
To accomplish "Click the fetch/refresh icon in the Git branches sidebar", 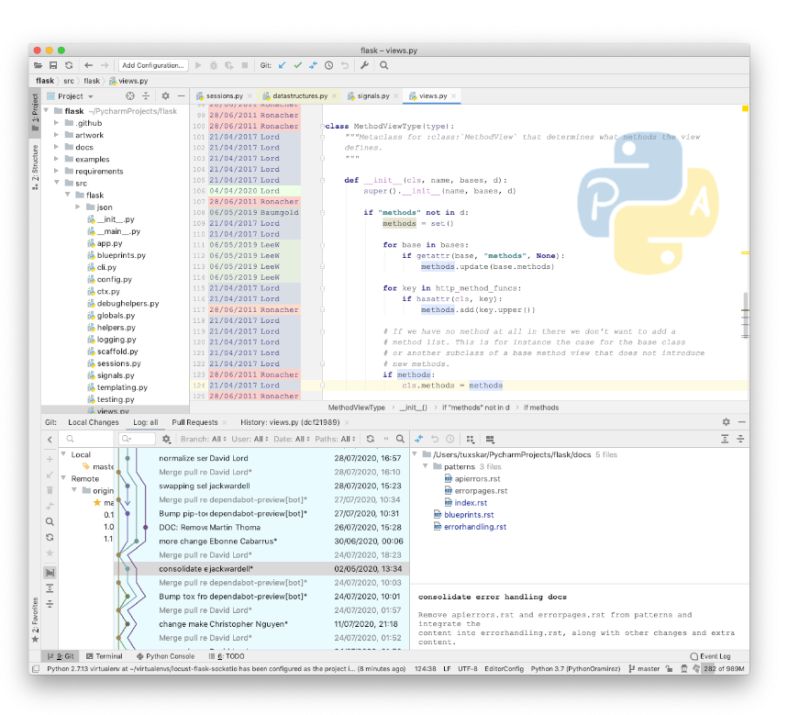I will [x=49, y=537].
